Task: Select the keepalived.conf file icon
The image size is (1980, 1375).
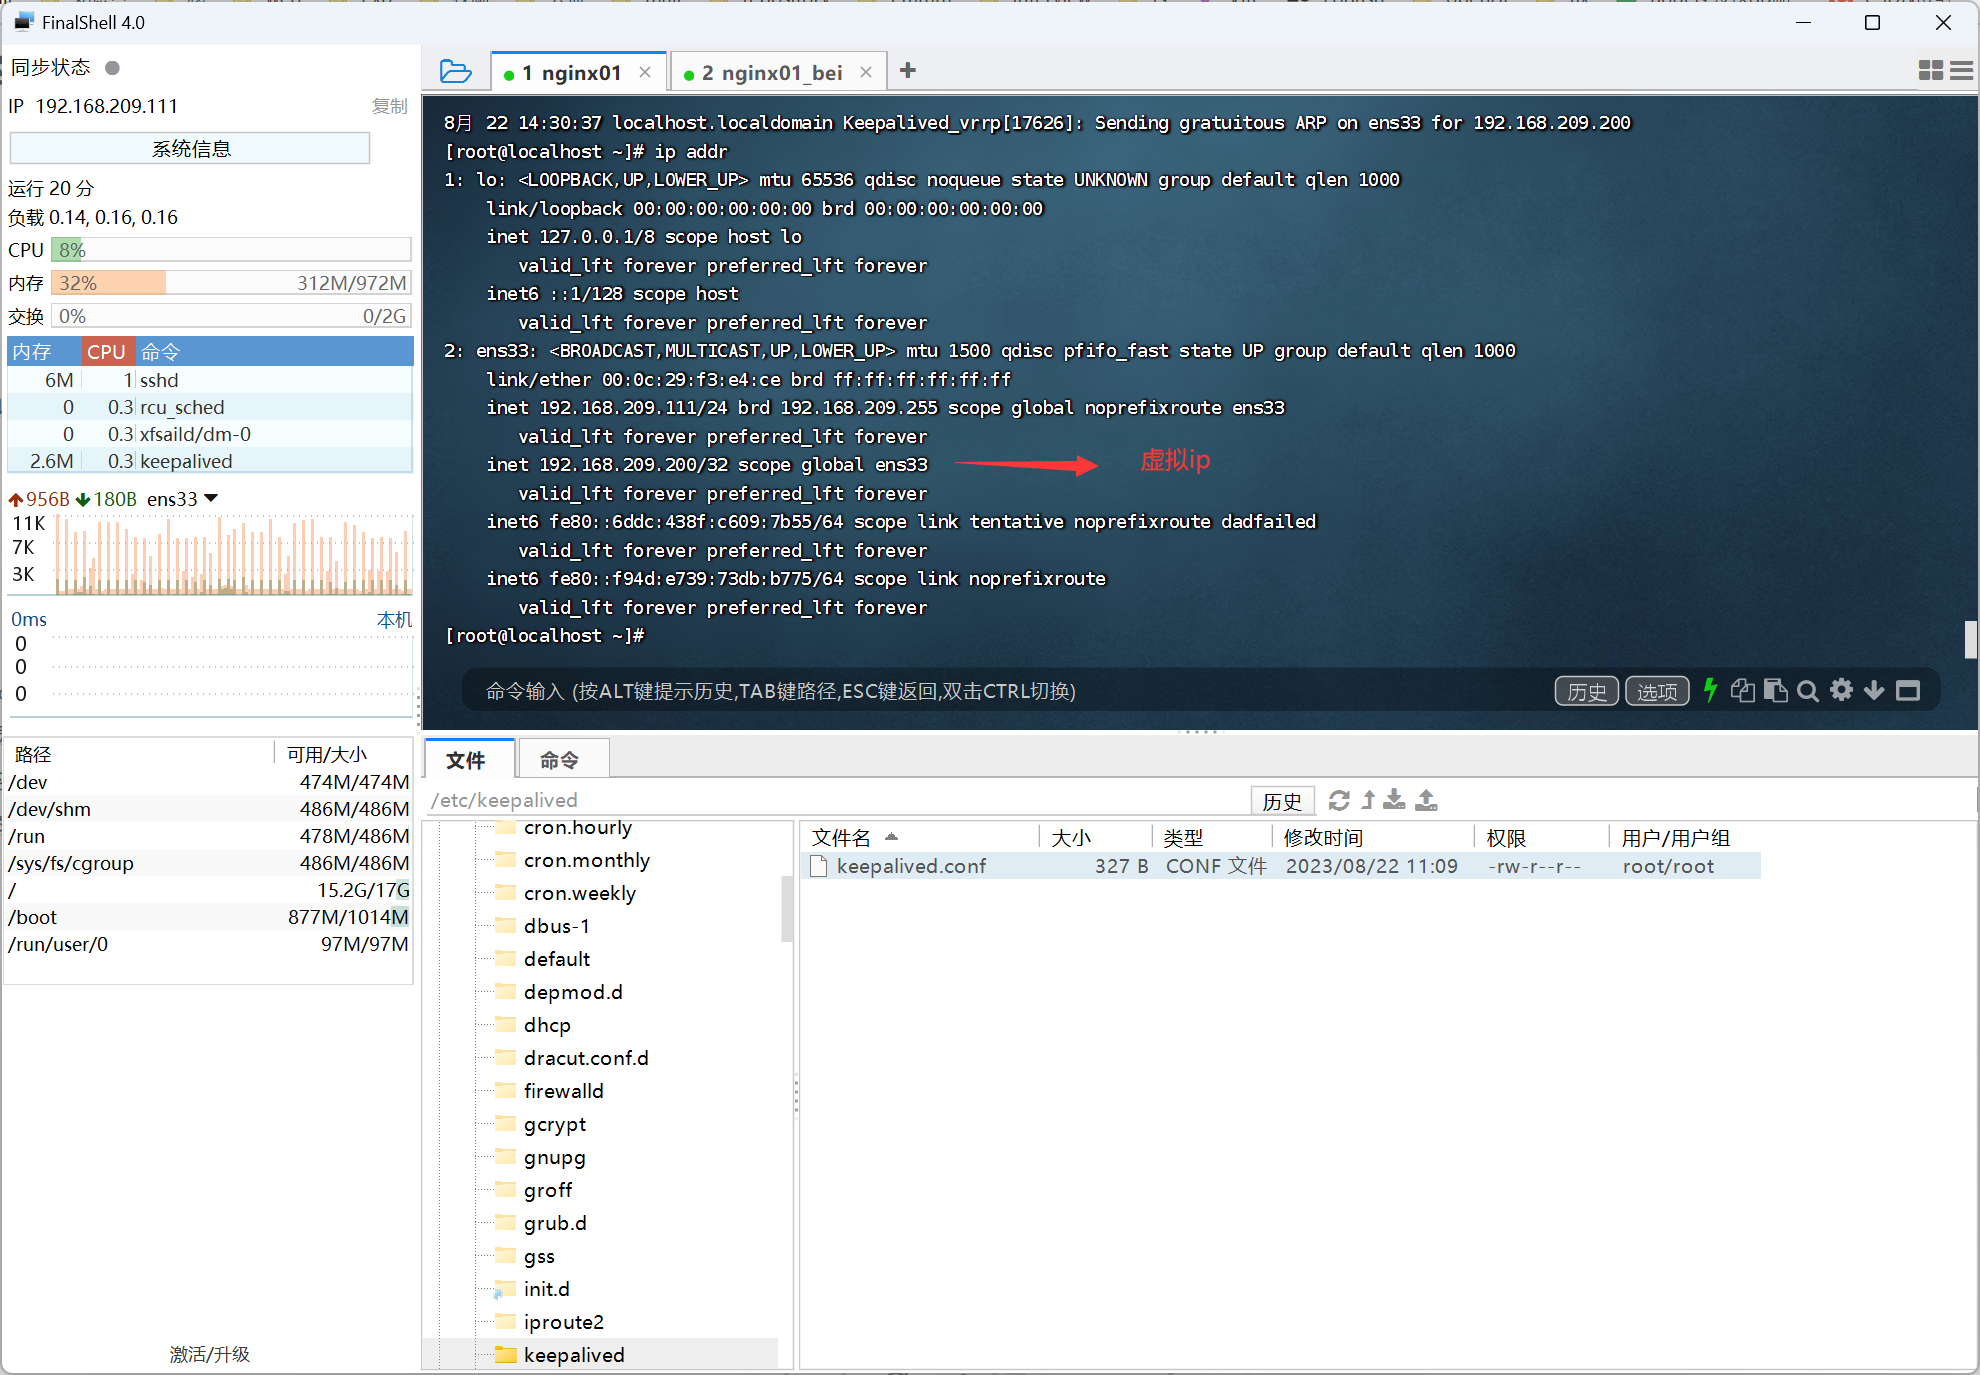Action: (819, 866)
